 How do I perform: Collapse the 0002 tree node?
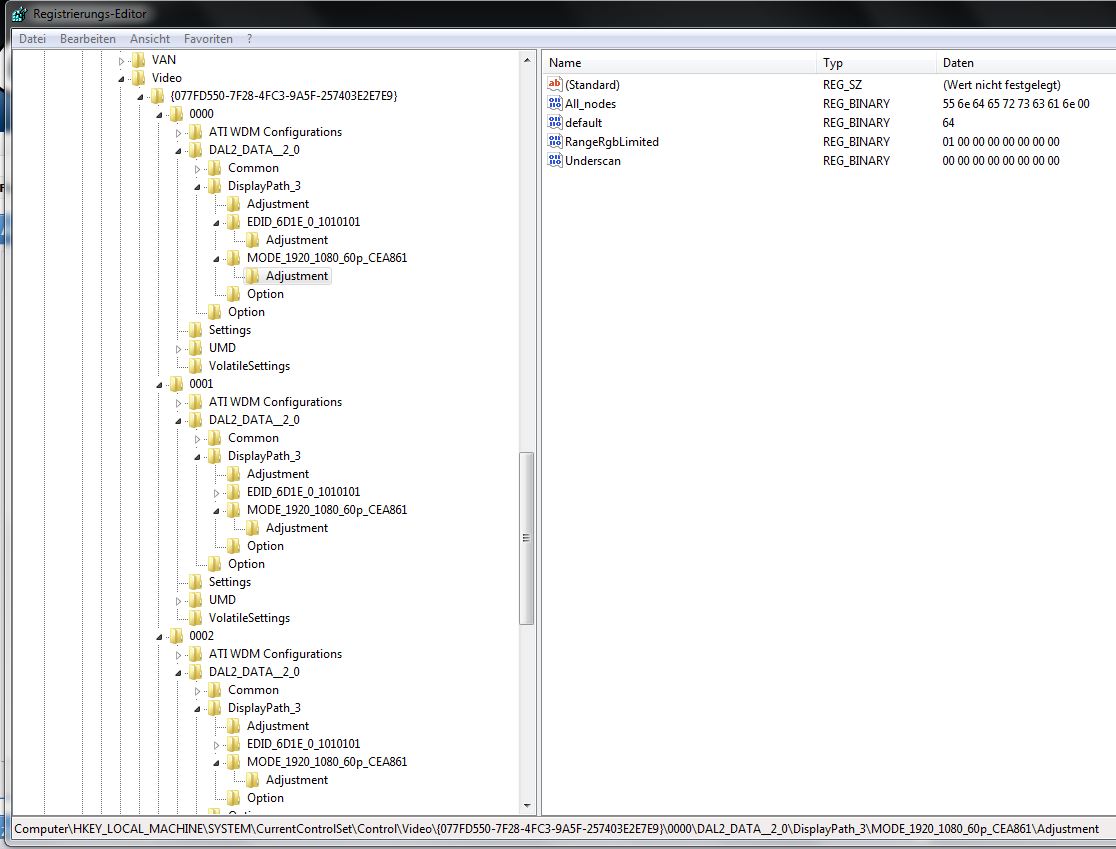tap(159, 637)
